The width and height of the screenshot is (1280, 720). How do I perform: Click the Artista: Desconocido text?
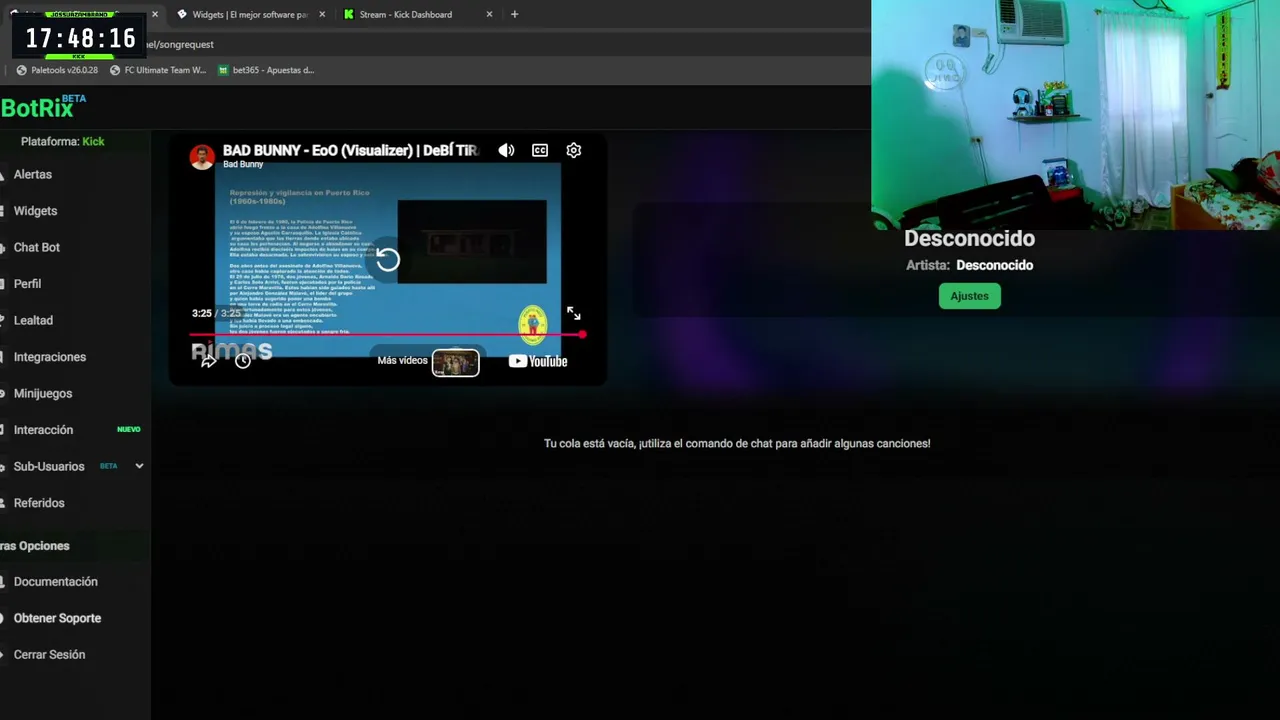tap(969, 265)
